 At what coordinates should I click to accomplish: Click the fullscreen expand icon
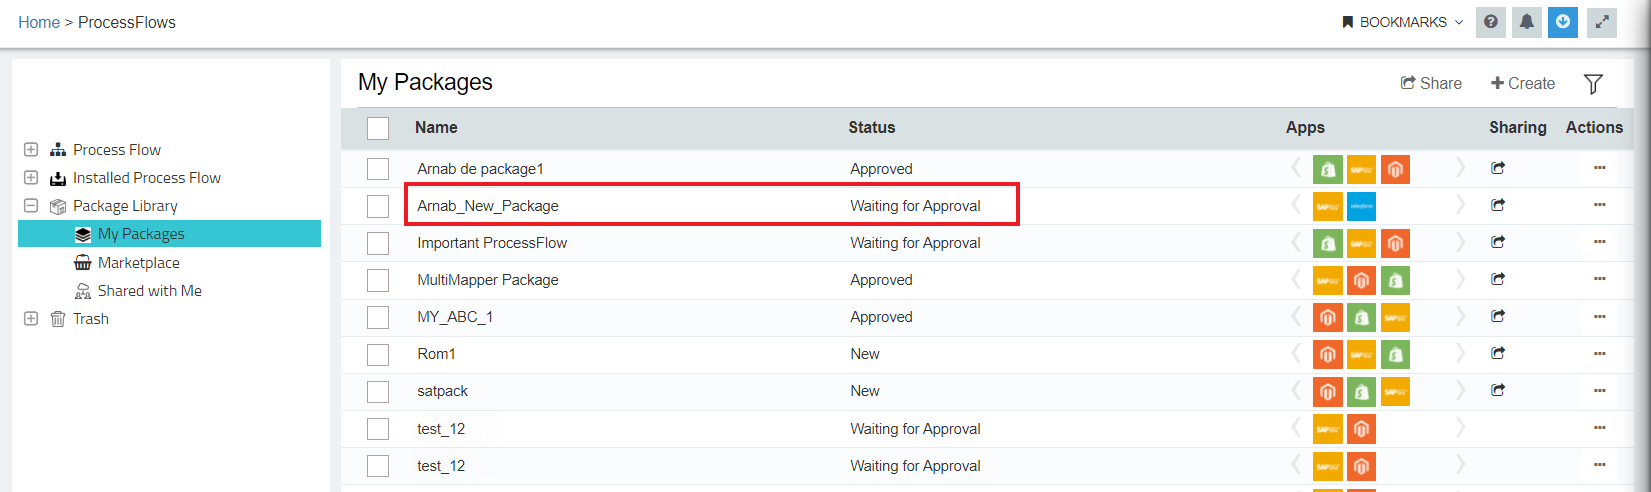(x=1602, y=22)
